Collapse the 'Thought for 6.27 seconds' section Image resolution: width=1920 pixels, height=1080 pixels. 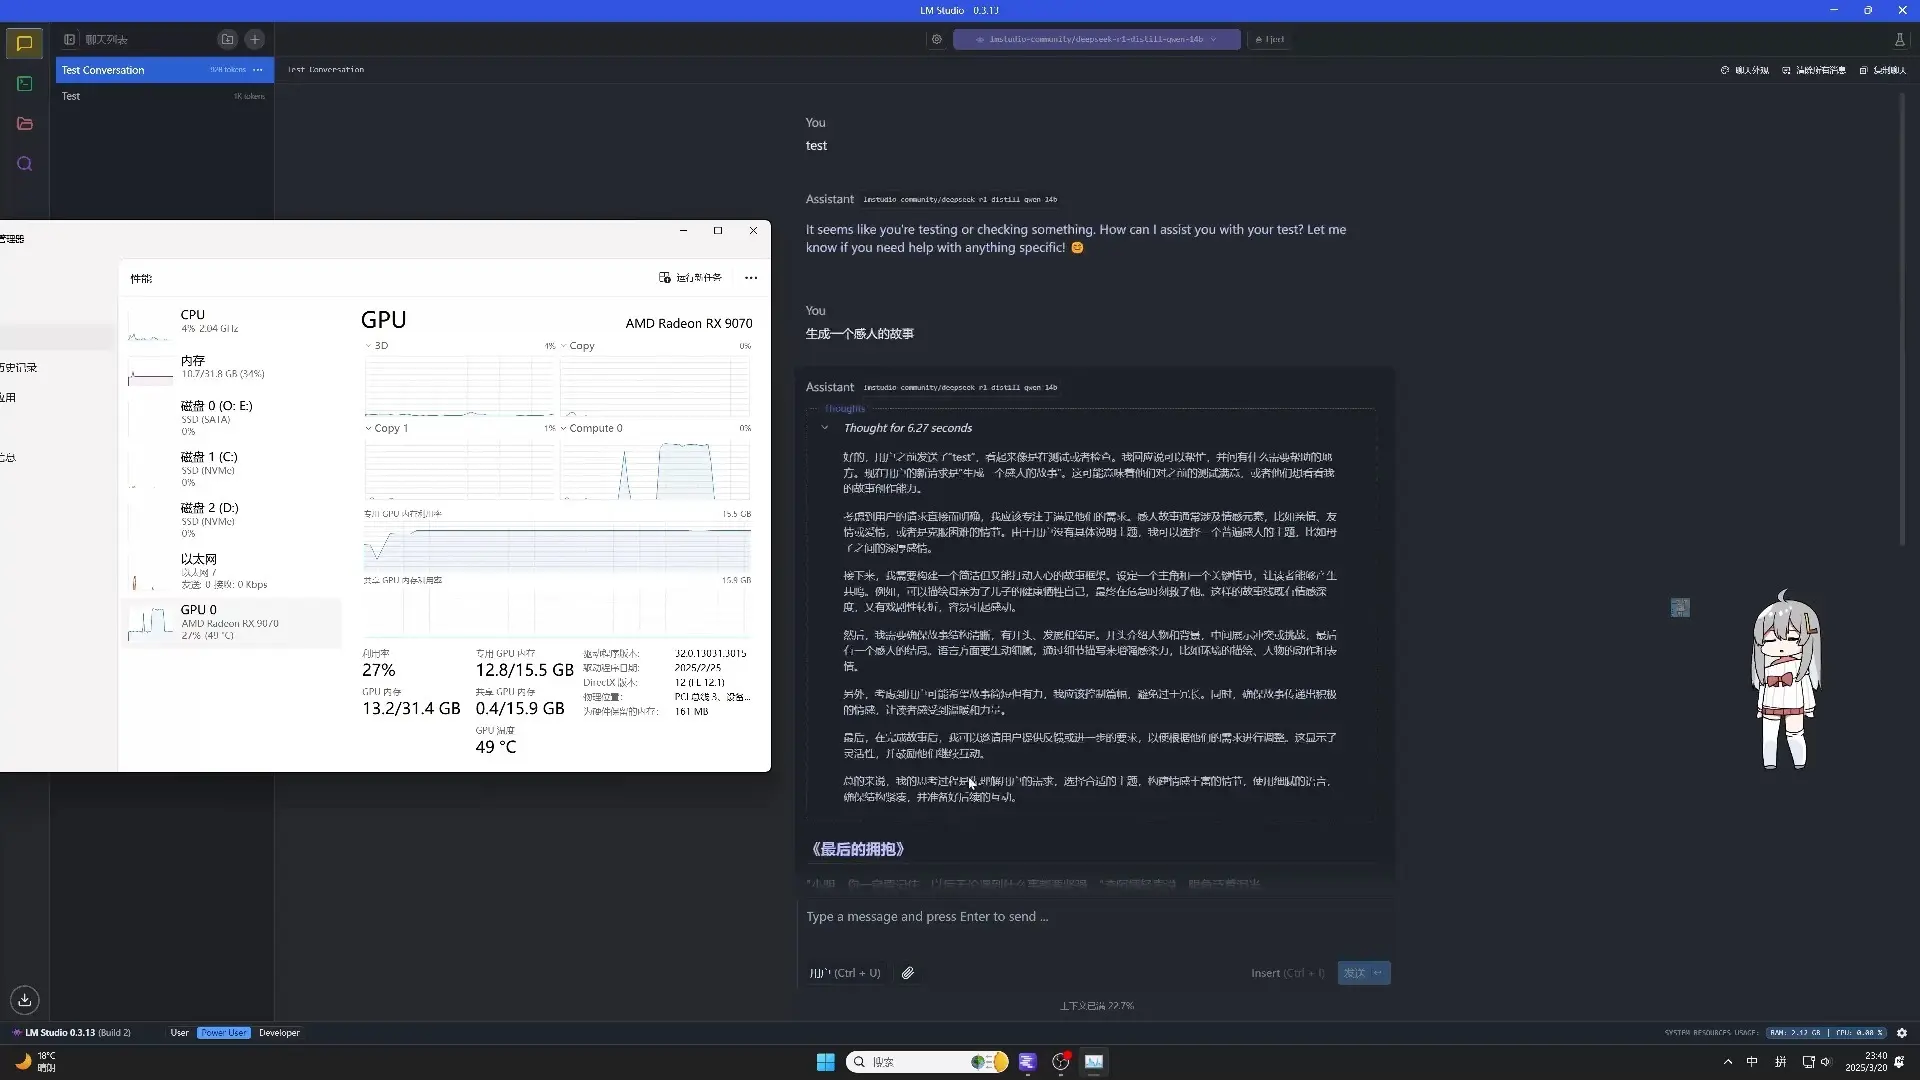click(826, 427)
